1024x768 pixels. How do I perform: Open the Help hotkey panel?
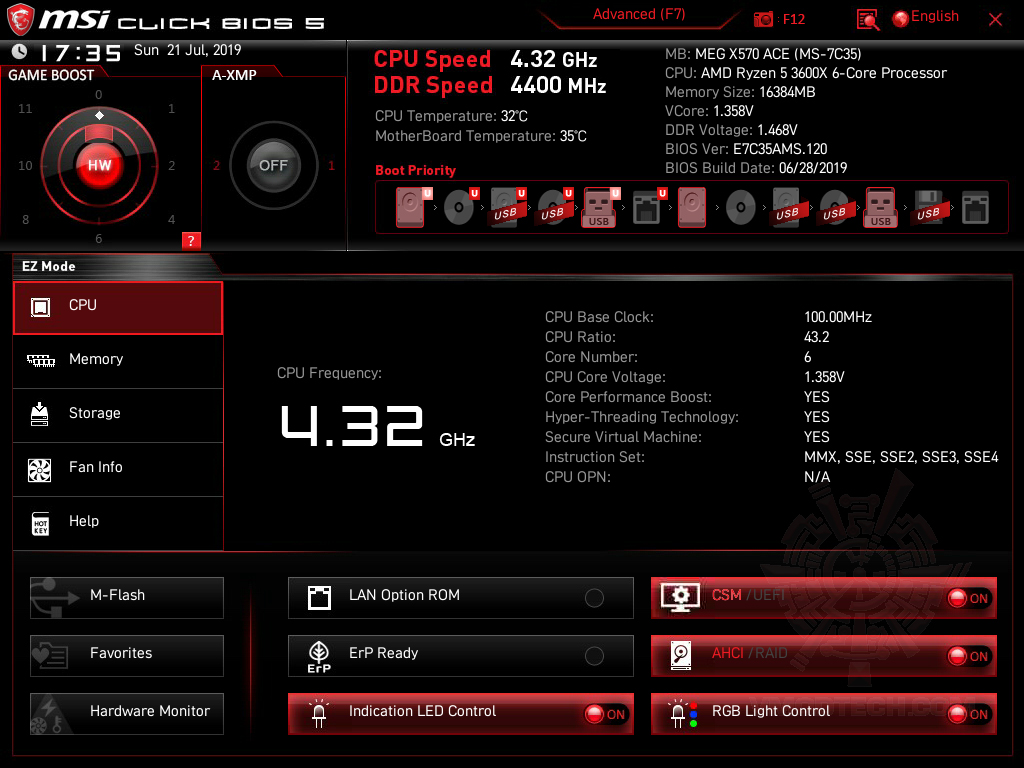pyautogui.click(x=118, y=521)
